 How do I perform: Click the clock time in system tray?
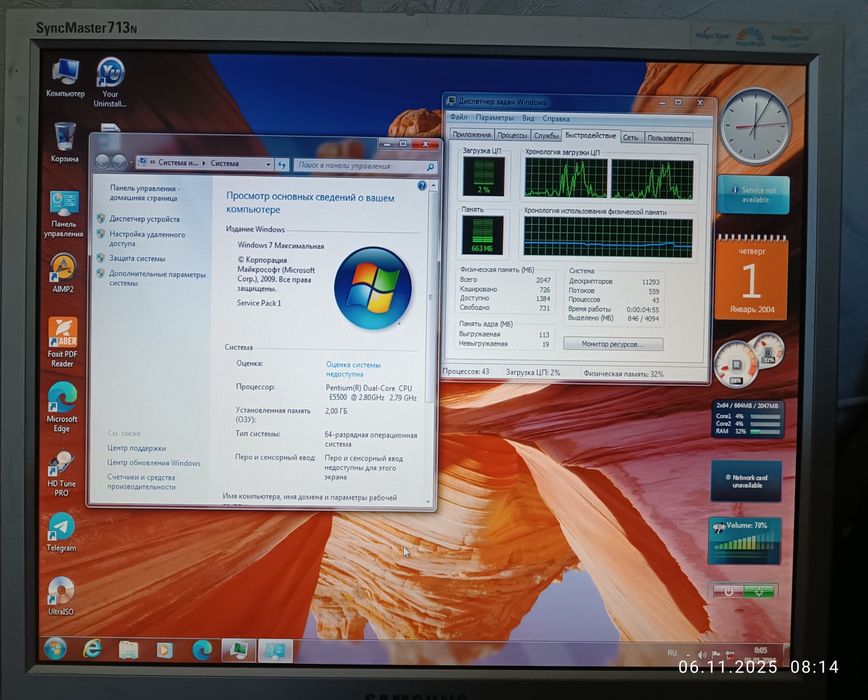coord(761,650)
